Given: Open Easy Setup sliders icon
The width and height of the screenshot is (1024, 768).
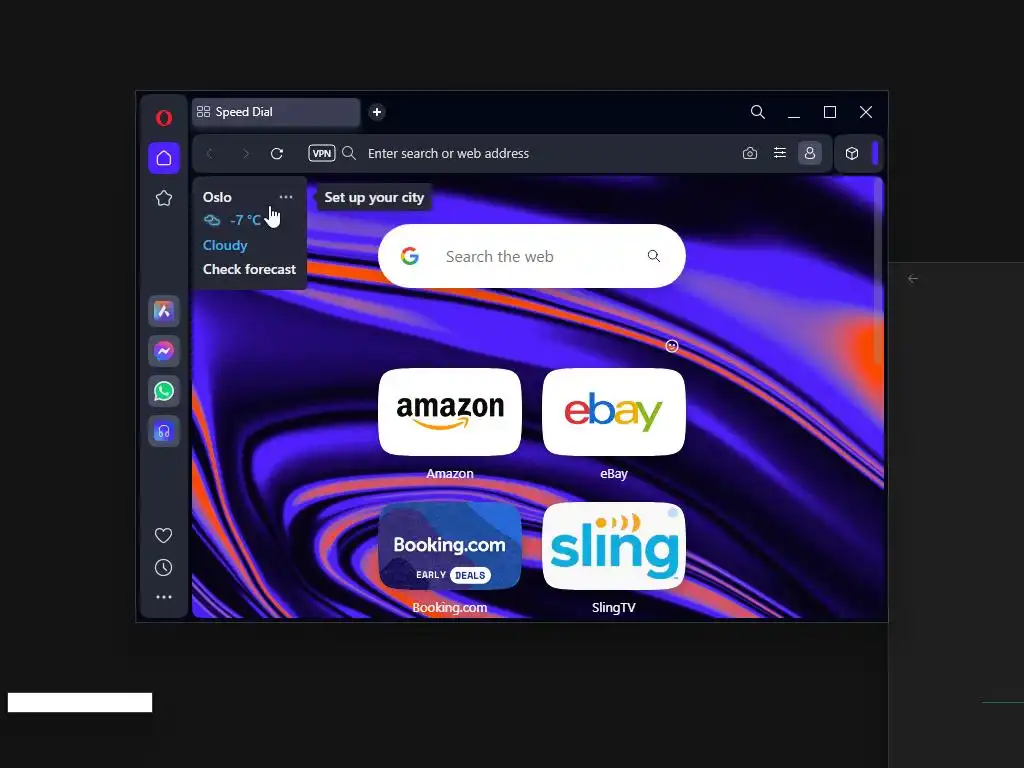Looking at the screenshot, I should pos(780,153).
